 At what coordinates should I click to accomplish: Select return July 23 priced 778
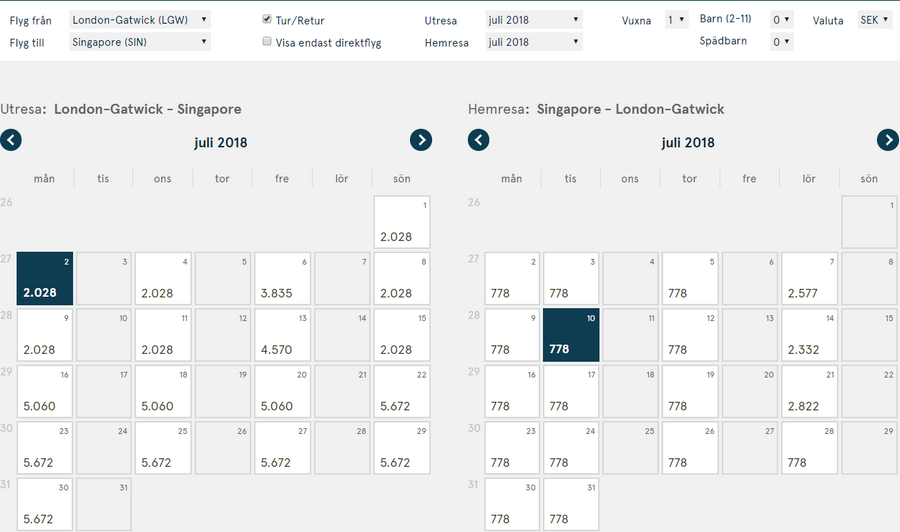pyautogui.click(x=512, y=448)
